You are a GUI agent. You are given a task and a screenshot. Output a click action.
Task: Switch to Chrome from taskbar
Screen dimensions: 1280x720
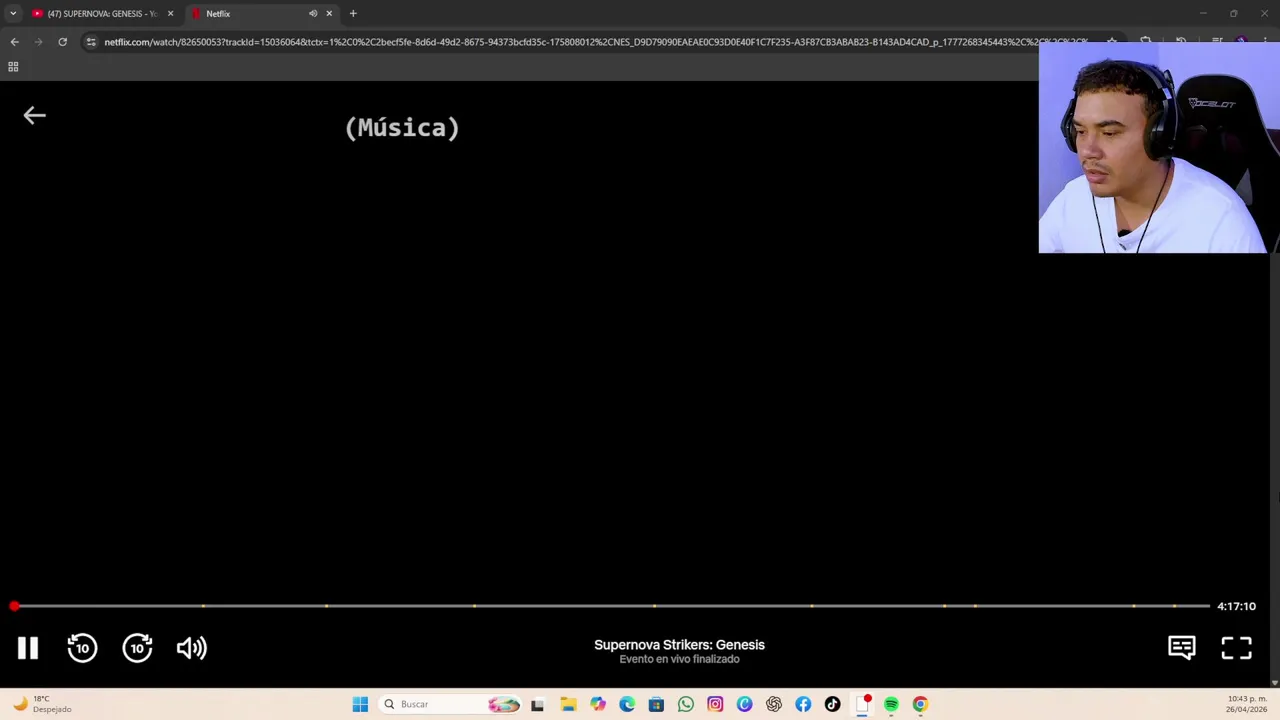[x=920, y=704]
